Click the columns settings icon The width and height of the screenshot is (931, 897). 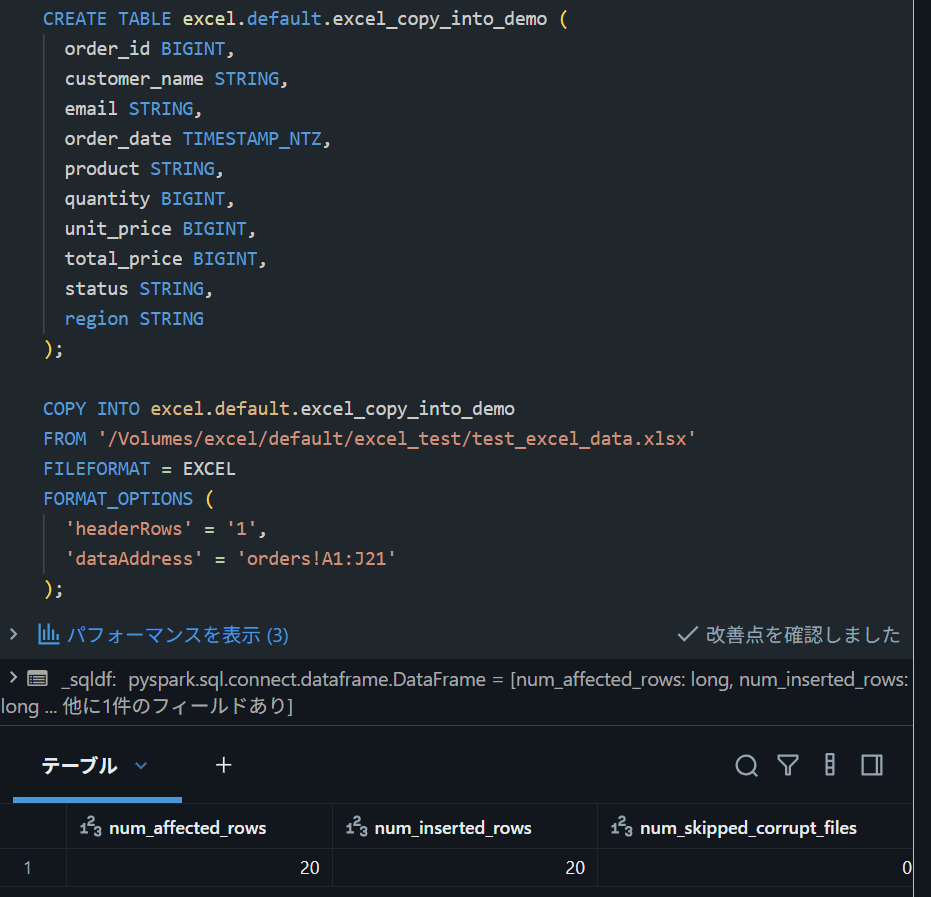click(x=830, y=765)
